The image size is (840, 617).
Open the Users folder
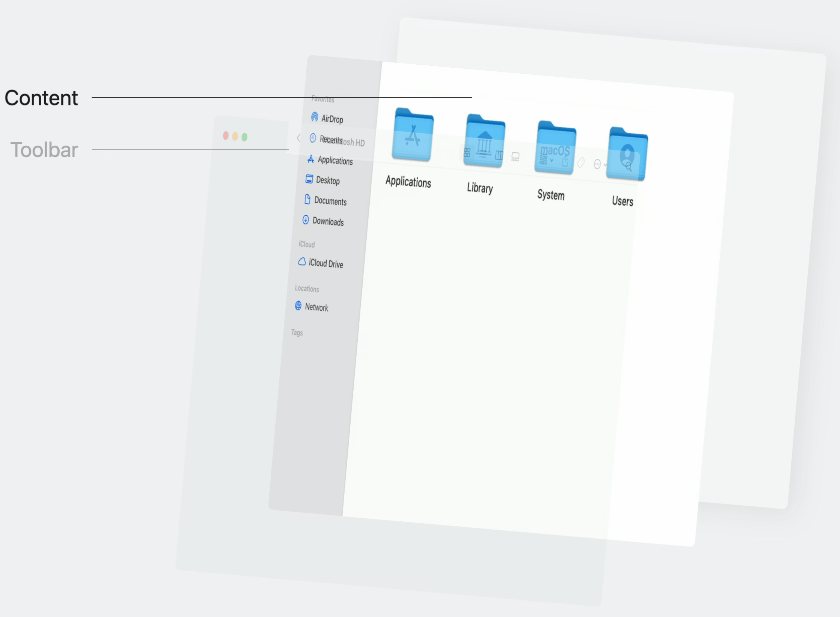coord(627,154)
